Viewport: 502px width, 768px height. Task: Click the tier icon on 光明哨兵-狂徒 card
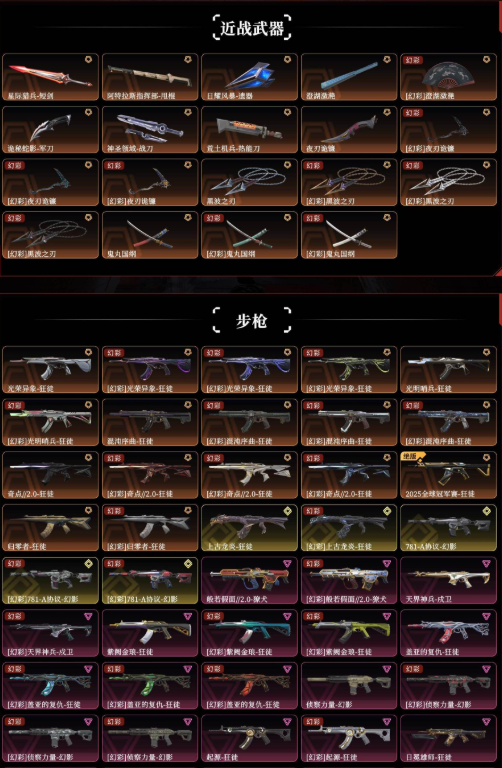coord(487,352)
